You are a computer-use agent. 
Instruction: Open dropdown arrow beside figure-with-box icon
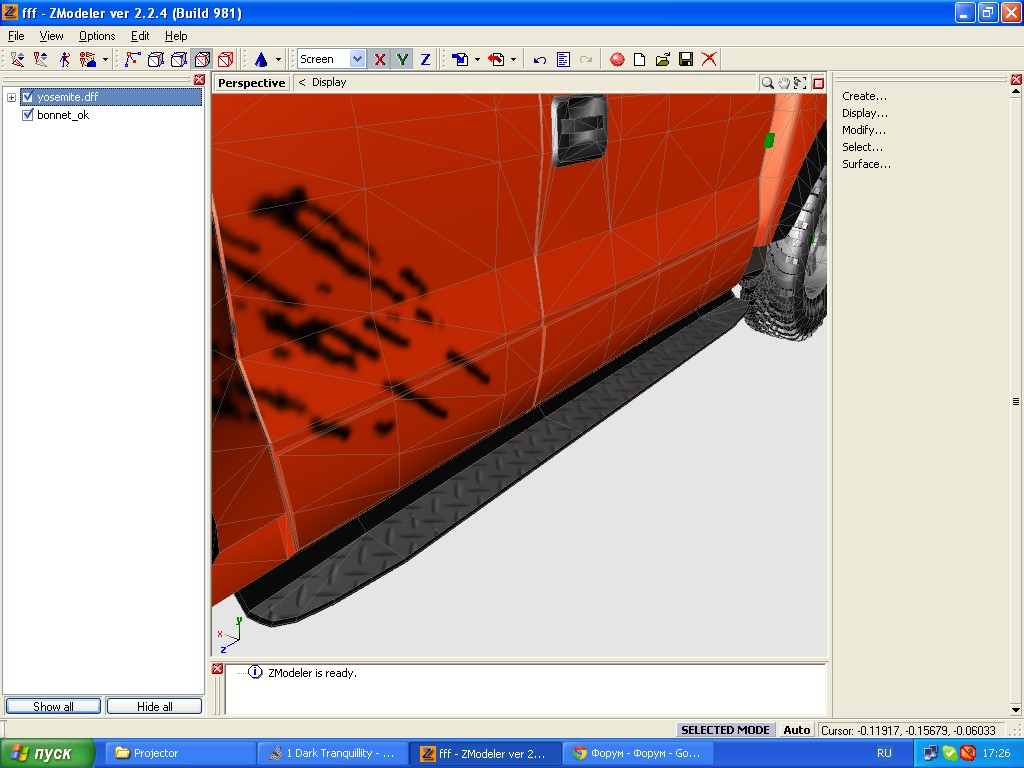click(x=105, y=59)
